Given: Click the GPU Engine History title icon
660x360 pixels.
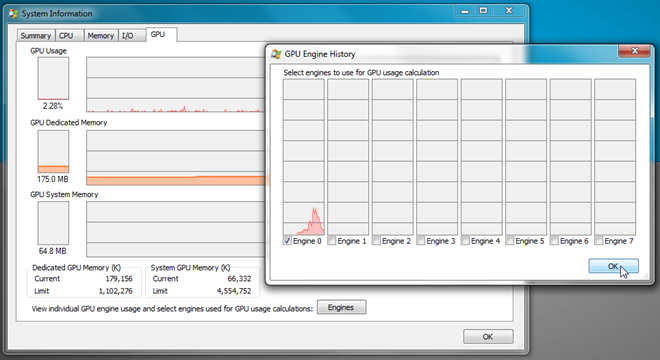Looking at the screenshot, I should coord(276,54).
